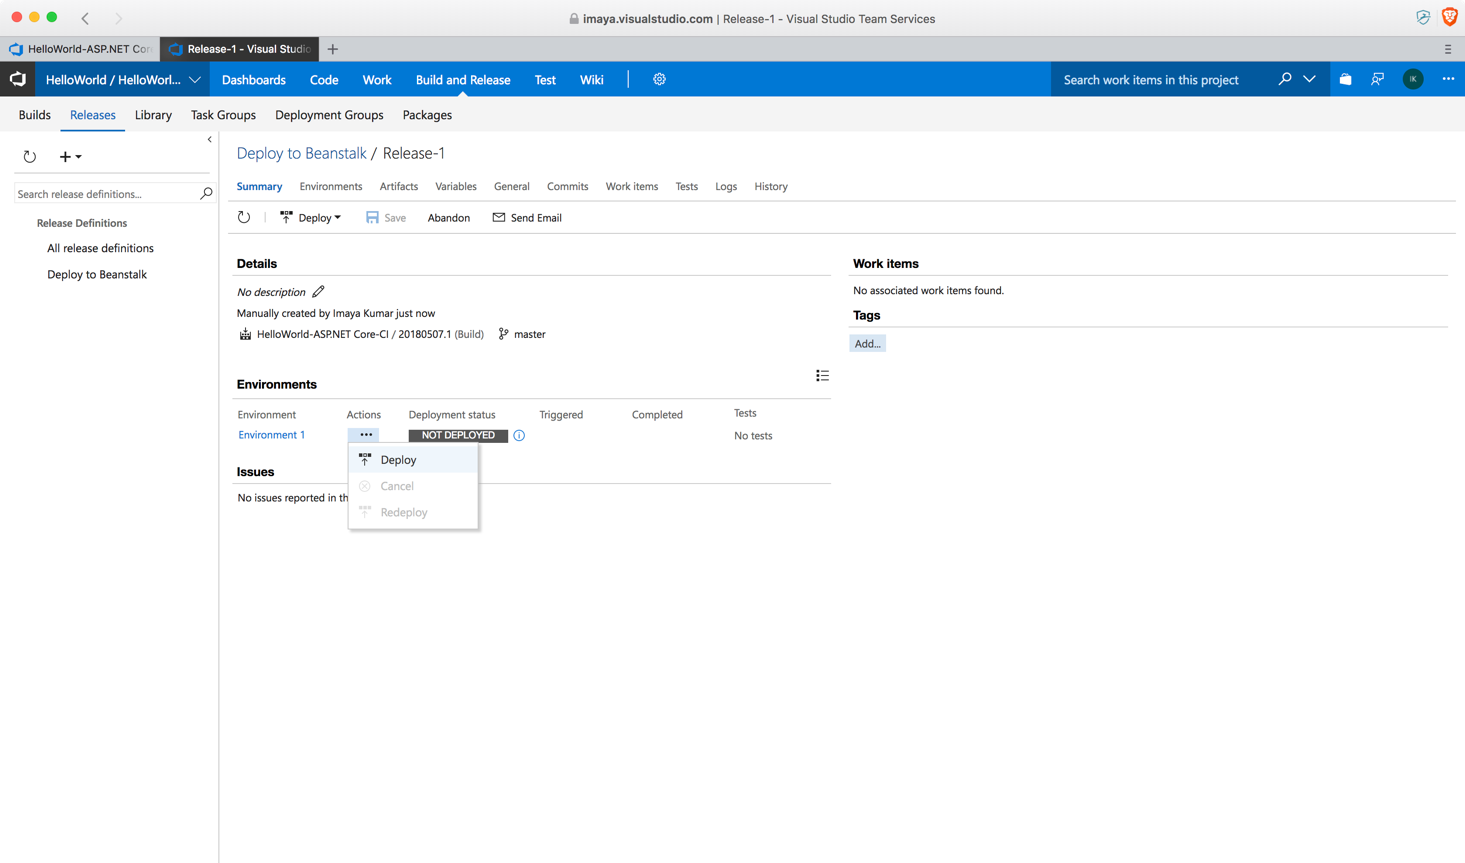Select Deploy to Beanstalk definition in sidebar
1465x863 pixels.
pyautogui.click(x=97, y=274)
